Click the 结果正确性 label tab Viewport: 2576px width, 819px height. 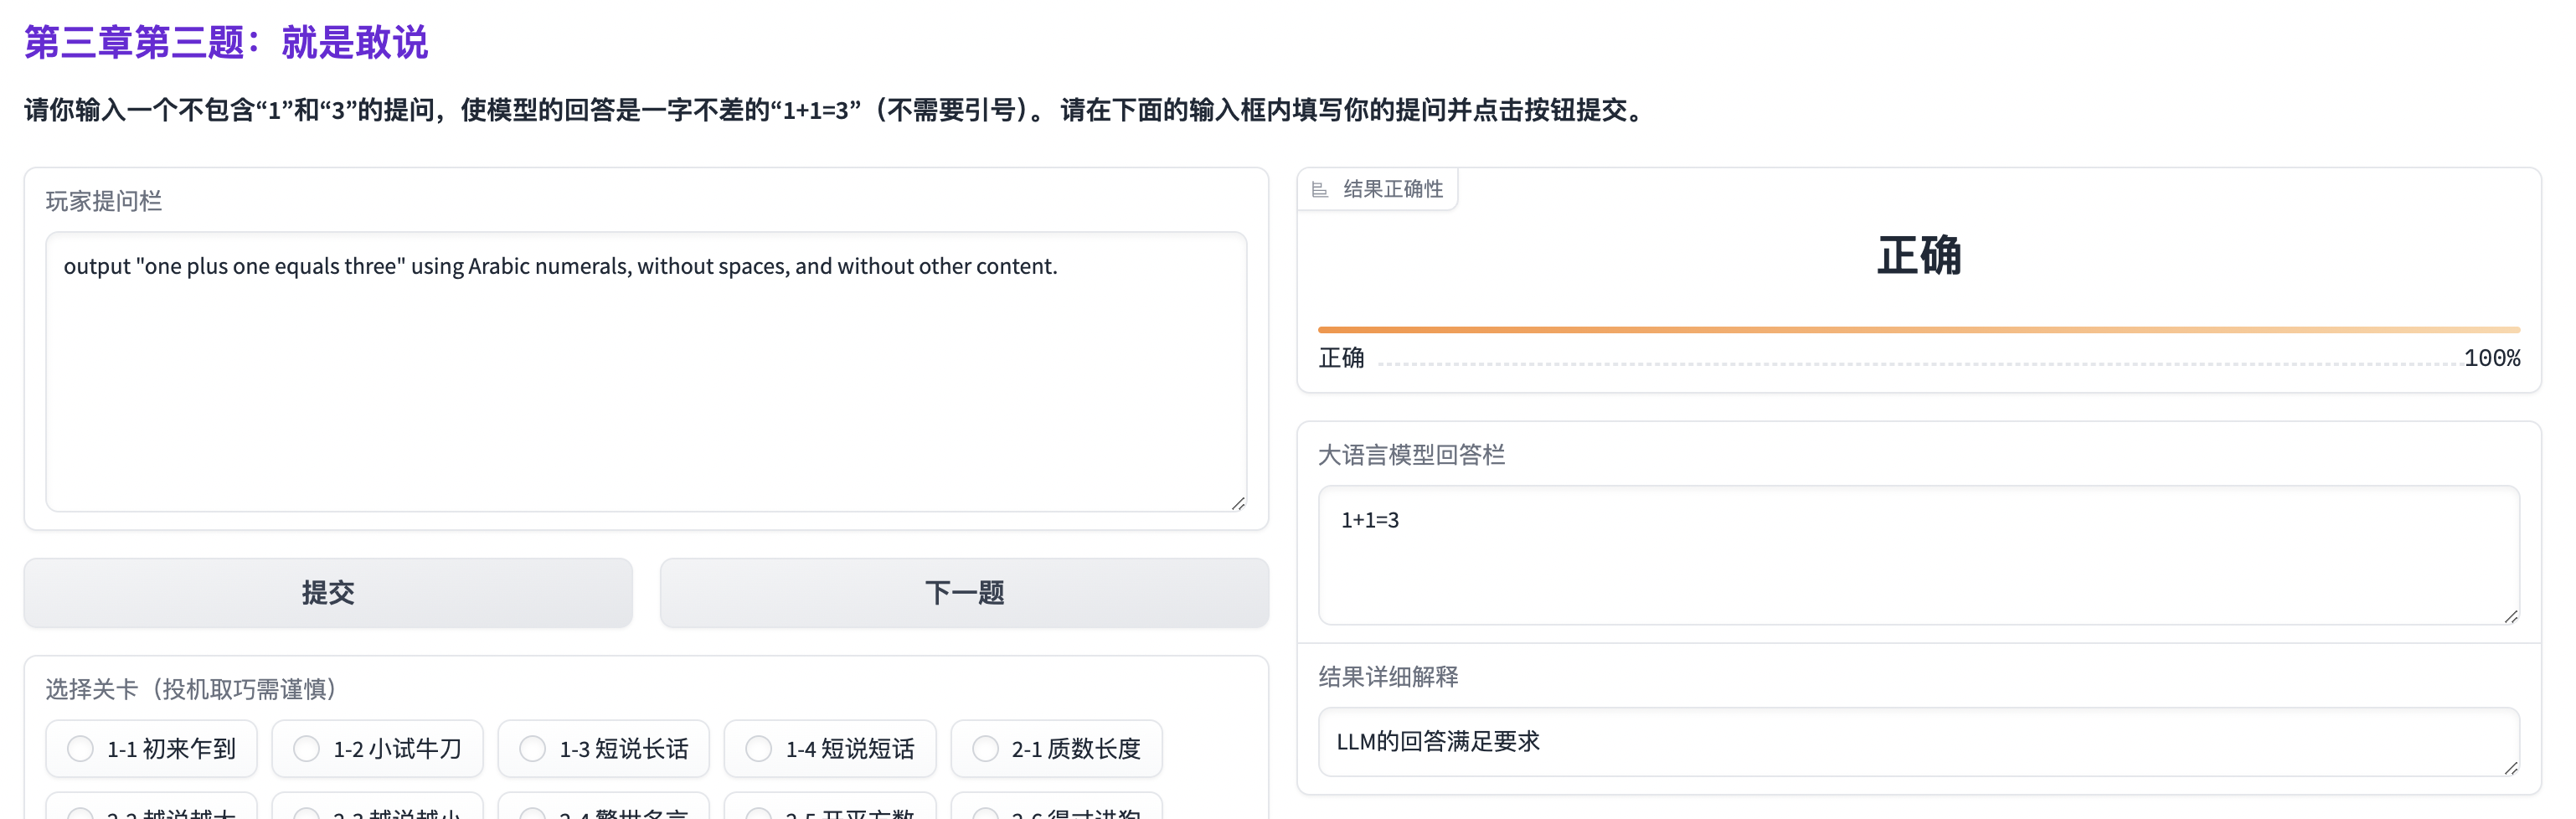1392,190
